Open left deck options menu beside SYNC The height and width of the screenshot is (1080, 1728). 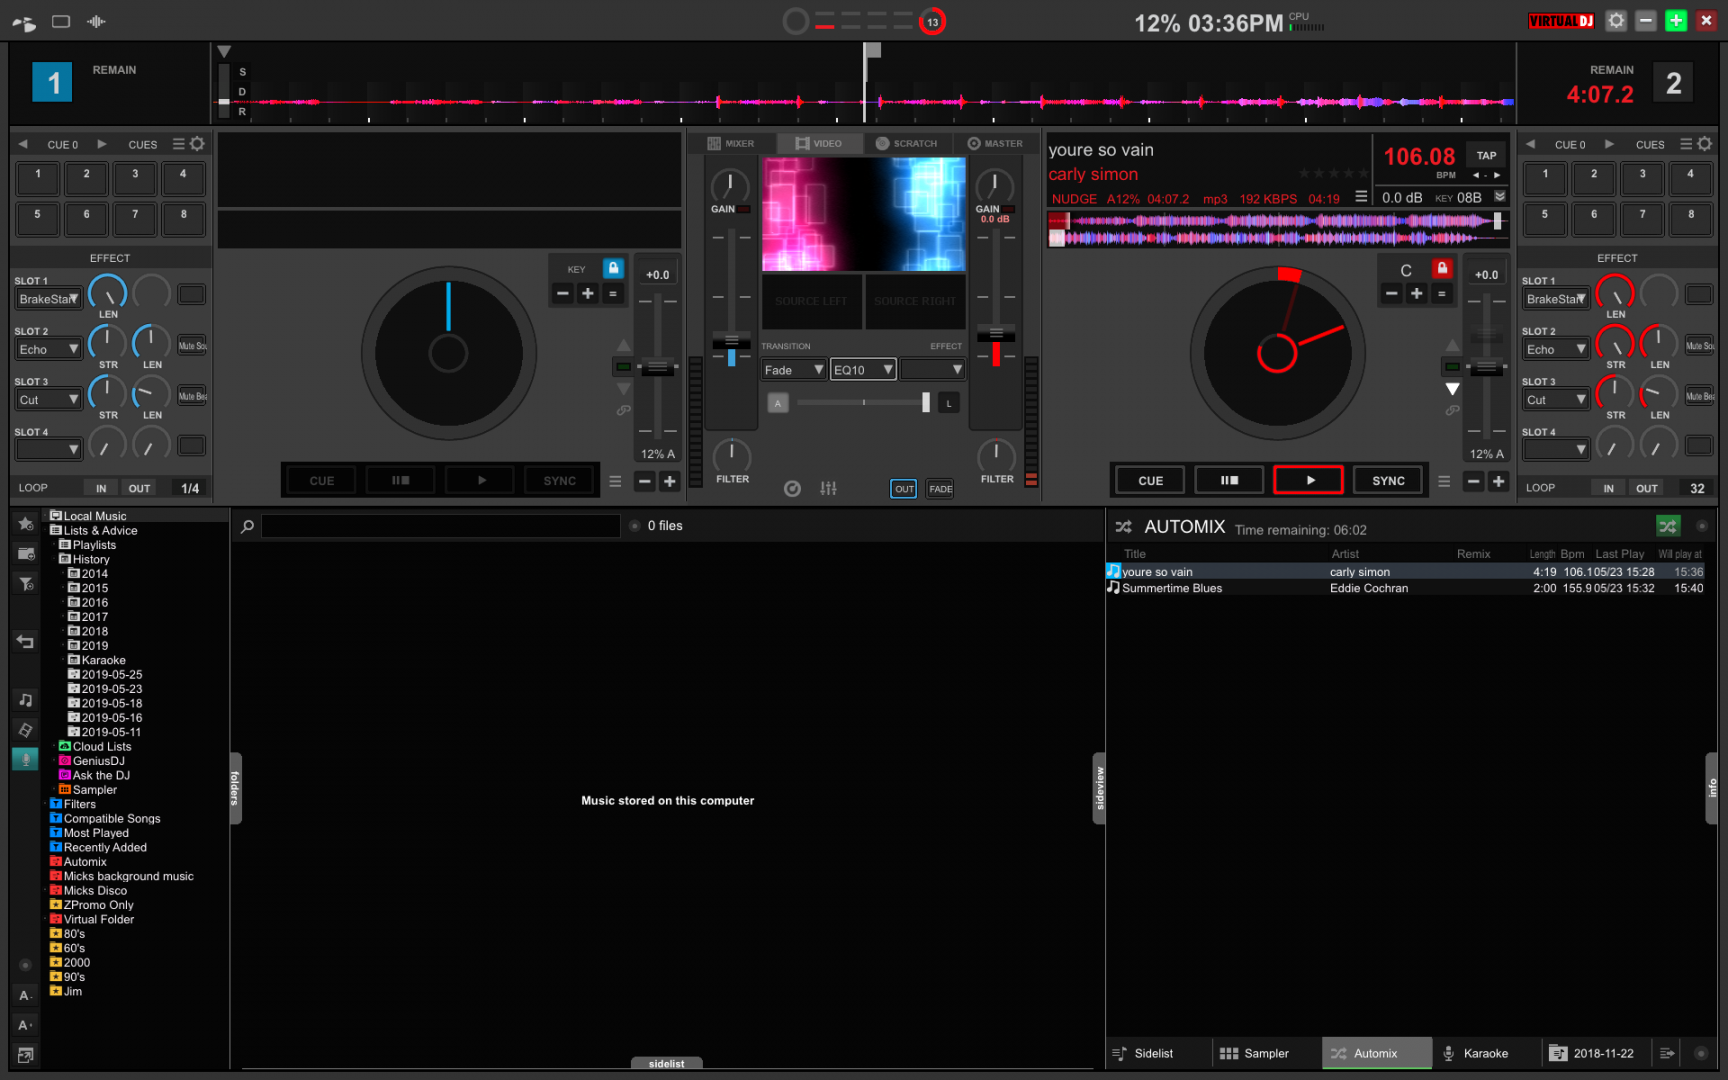pos(615,481)
